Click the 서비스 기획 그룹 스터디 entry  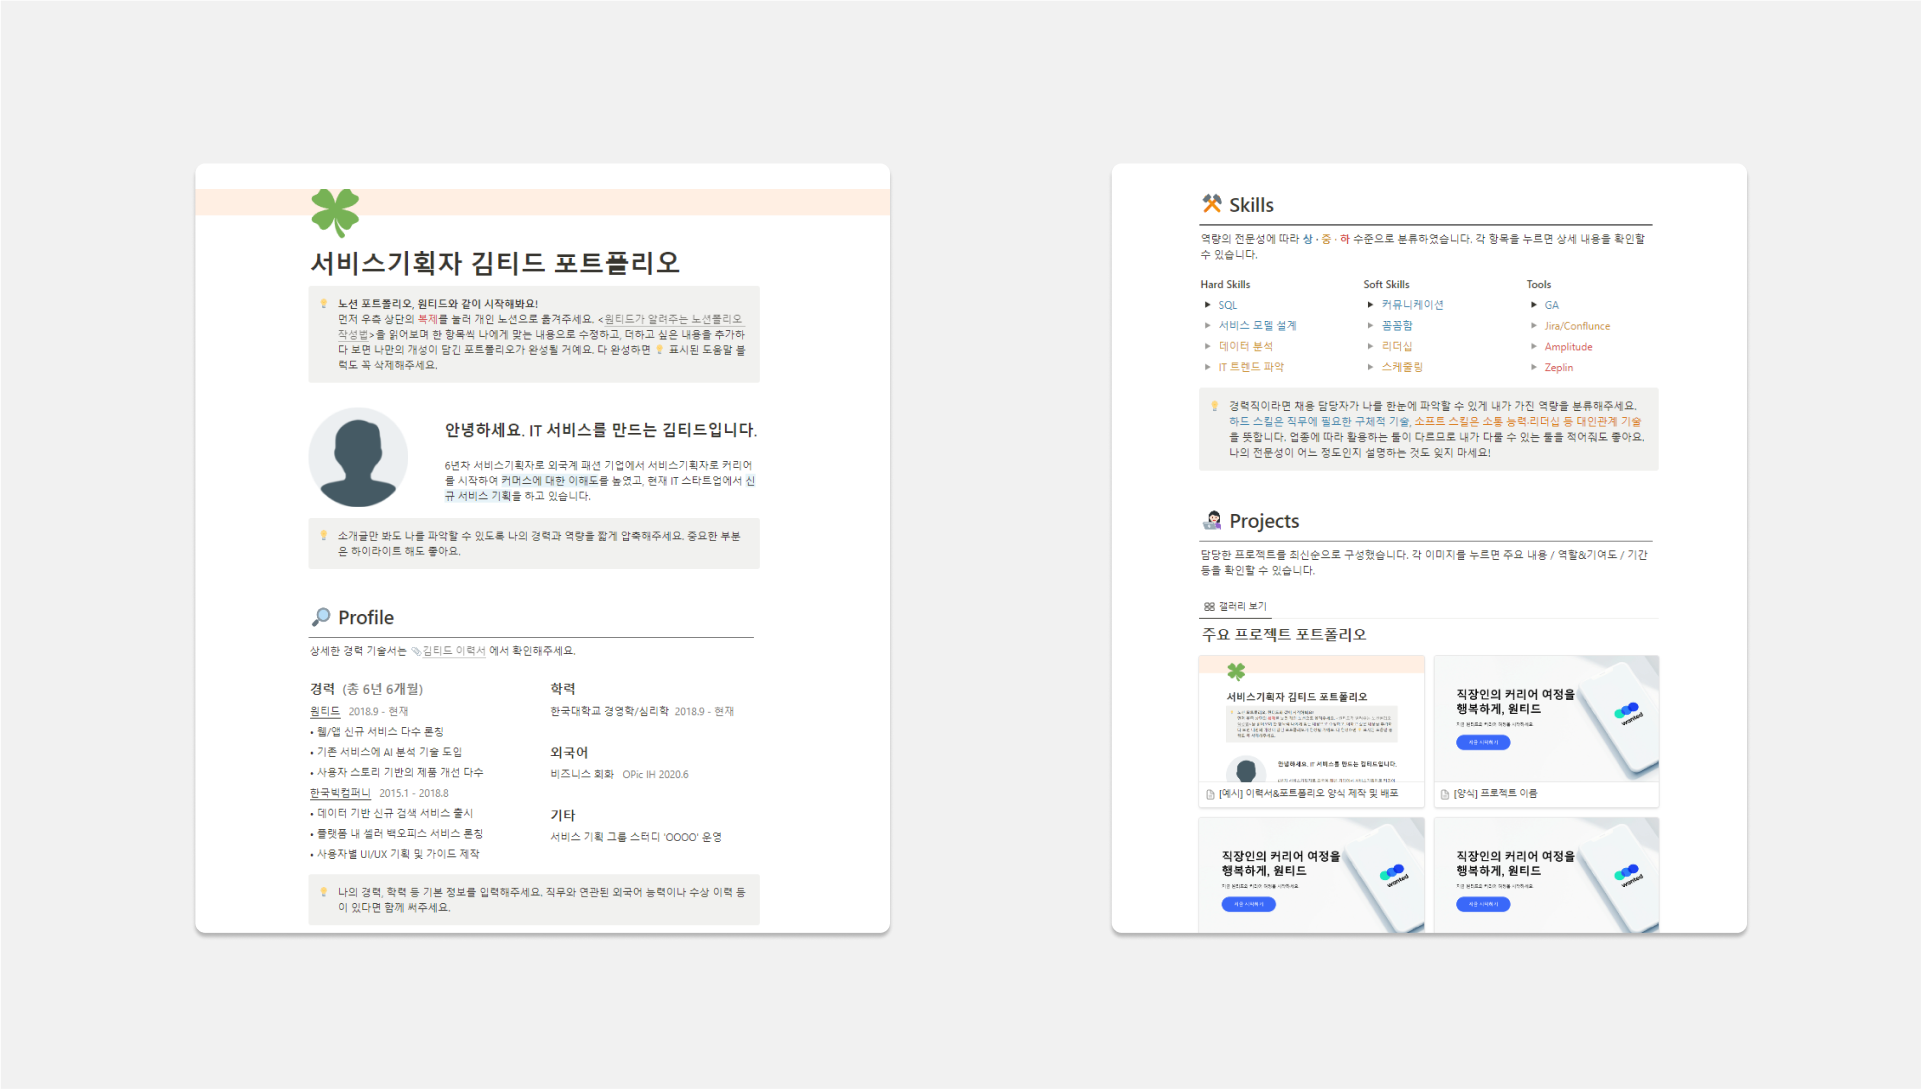[636, 837]
